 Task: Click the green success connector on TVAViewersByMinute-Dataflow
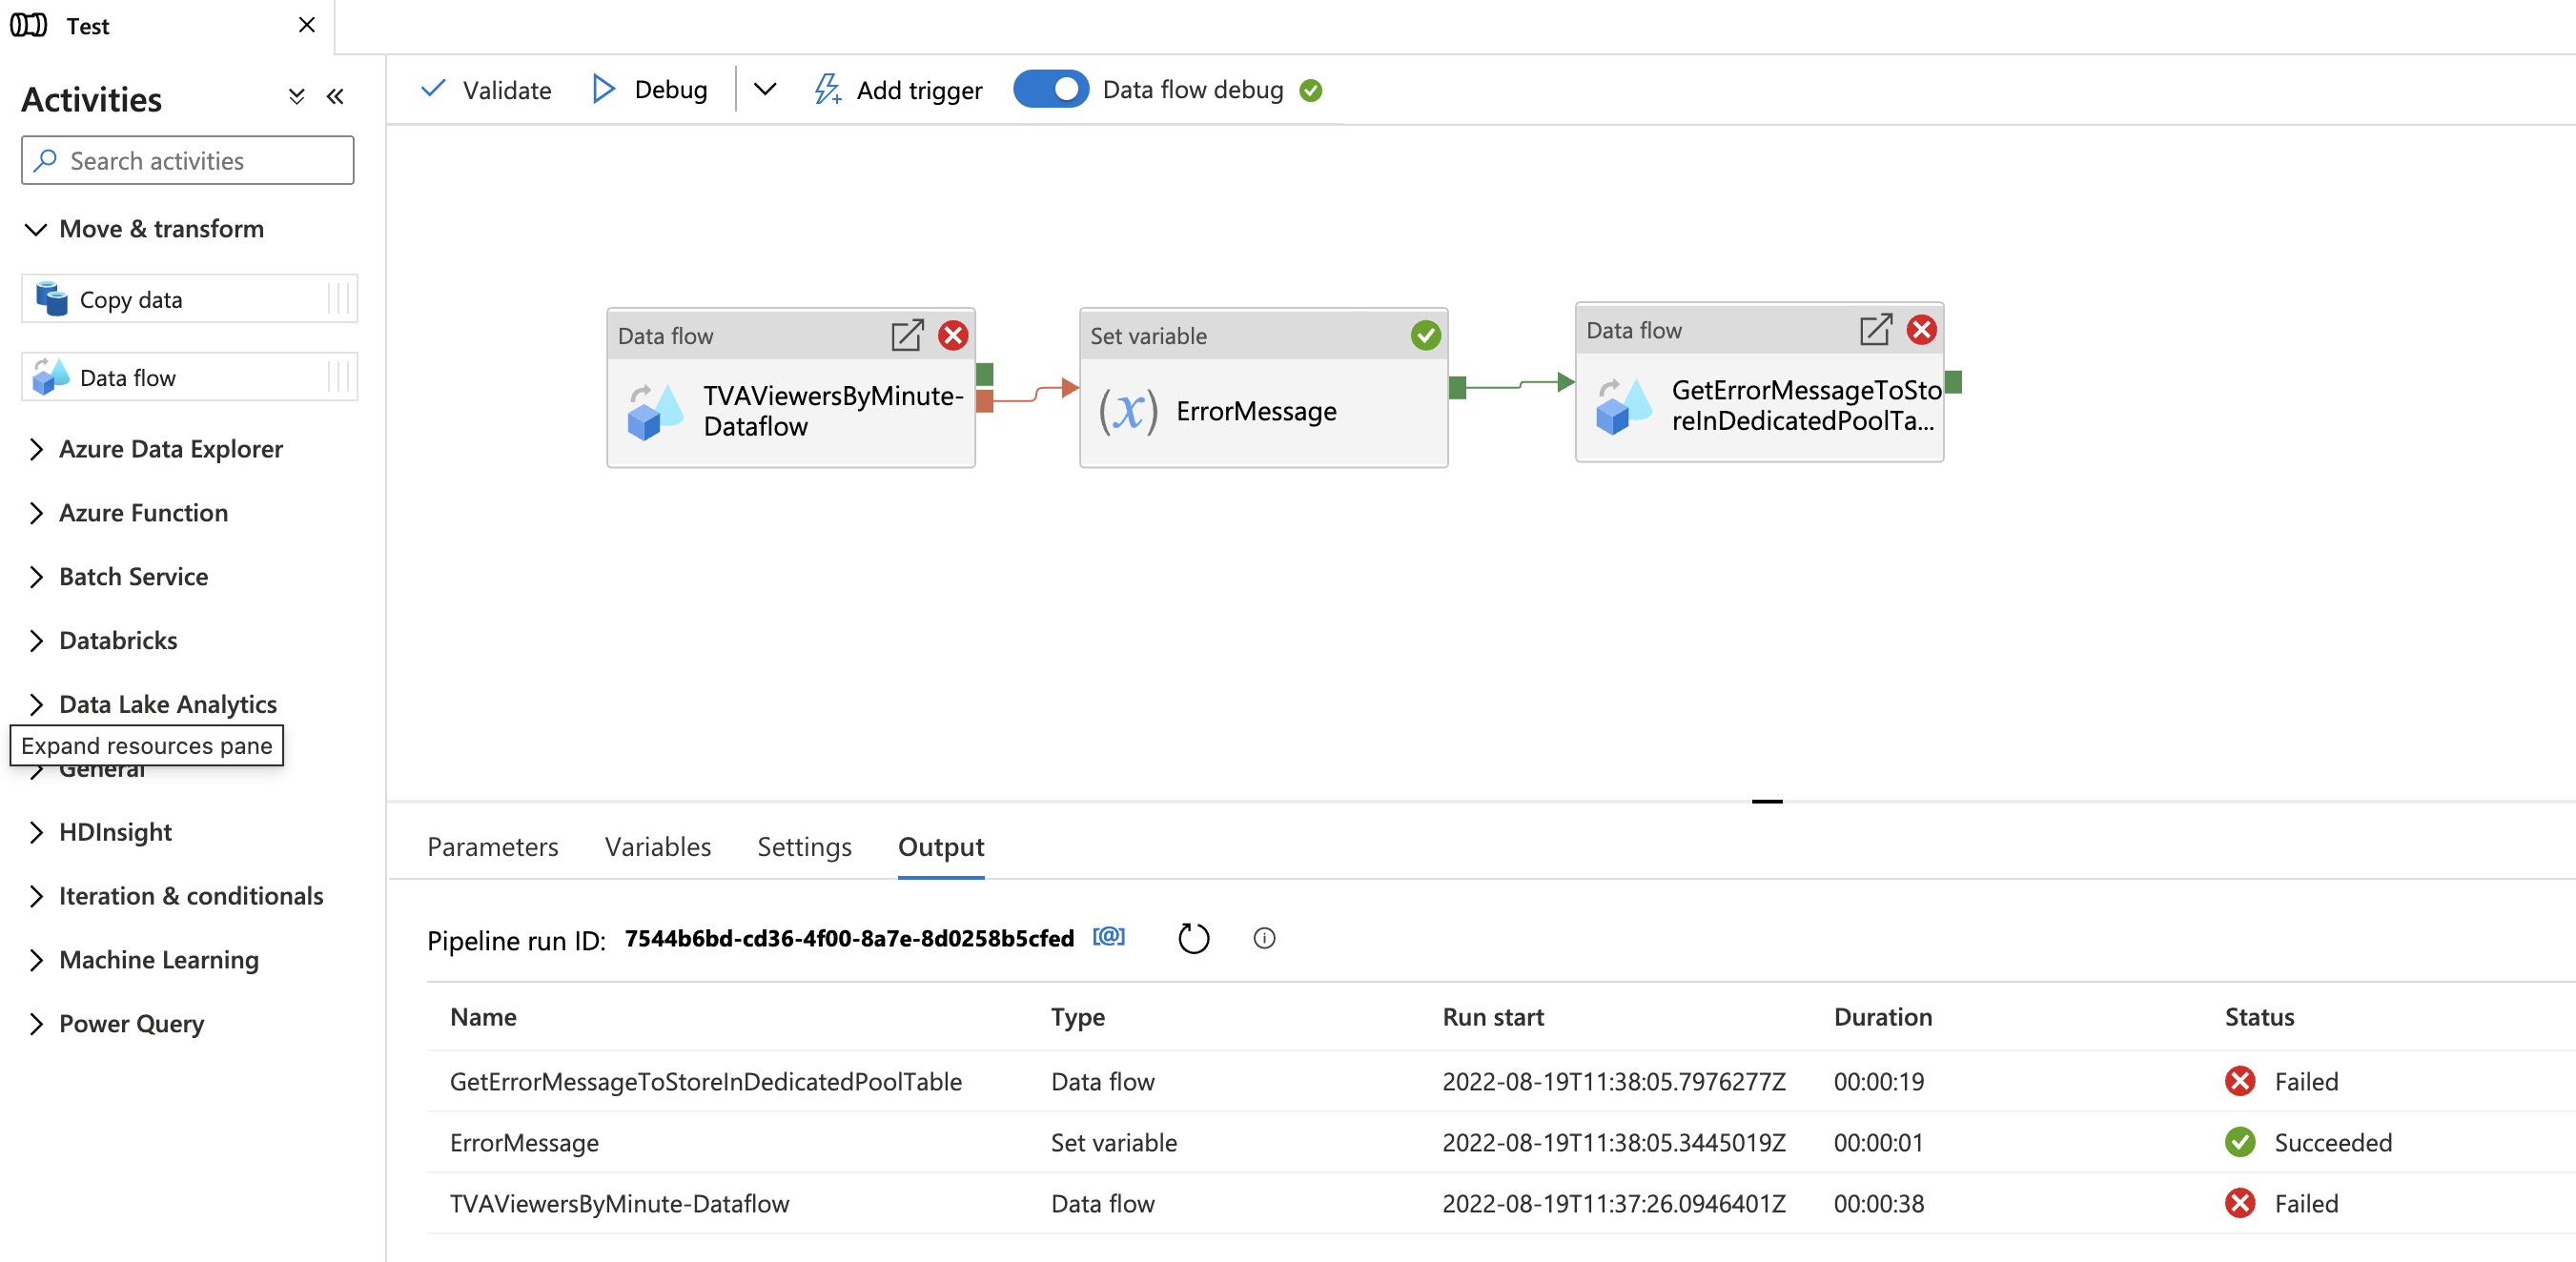[985, 375]
